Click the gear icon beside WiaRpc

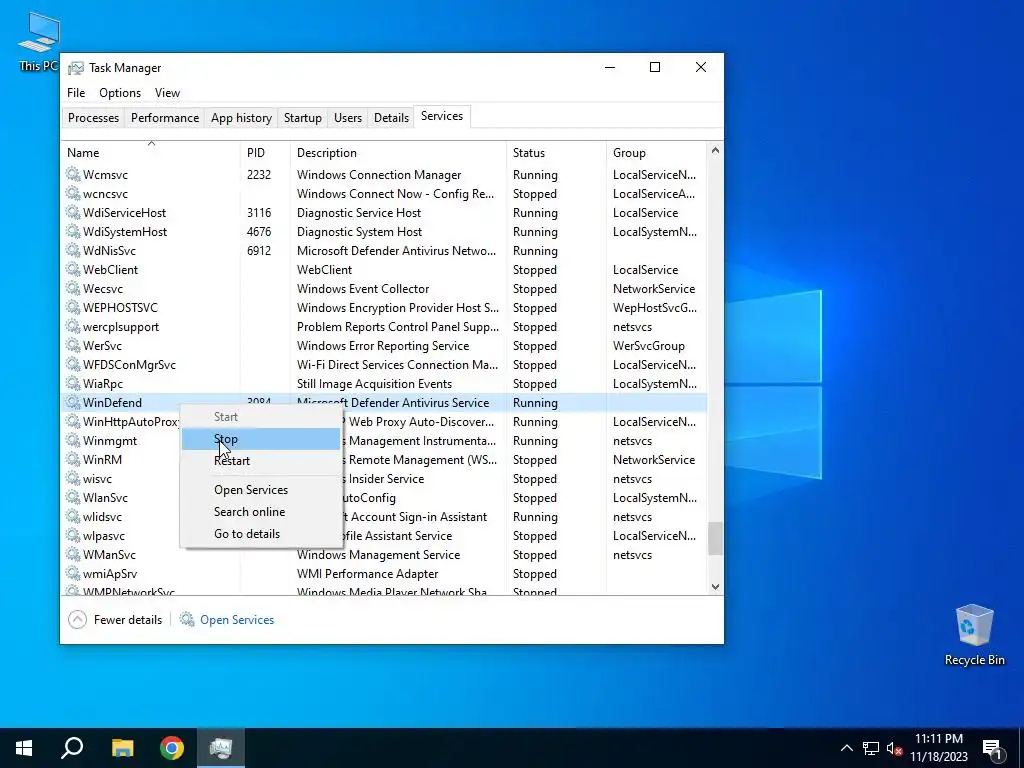point(73,383)
